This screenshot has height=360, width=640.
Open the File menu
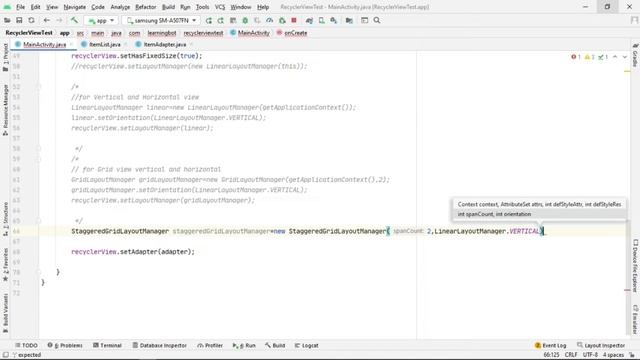coord(20,7)
